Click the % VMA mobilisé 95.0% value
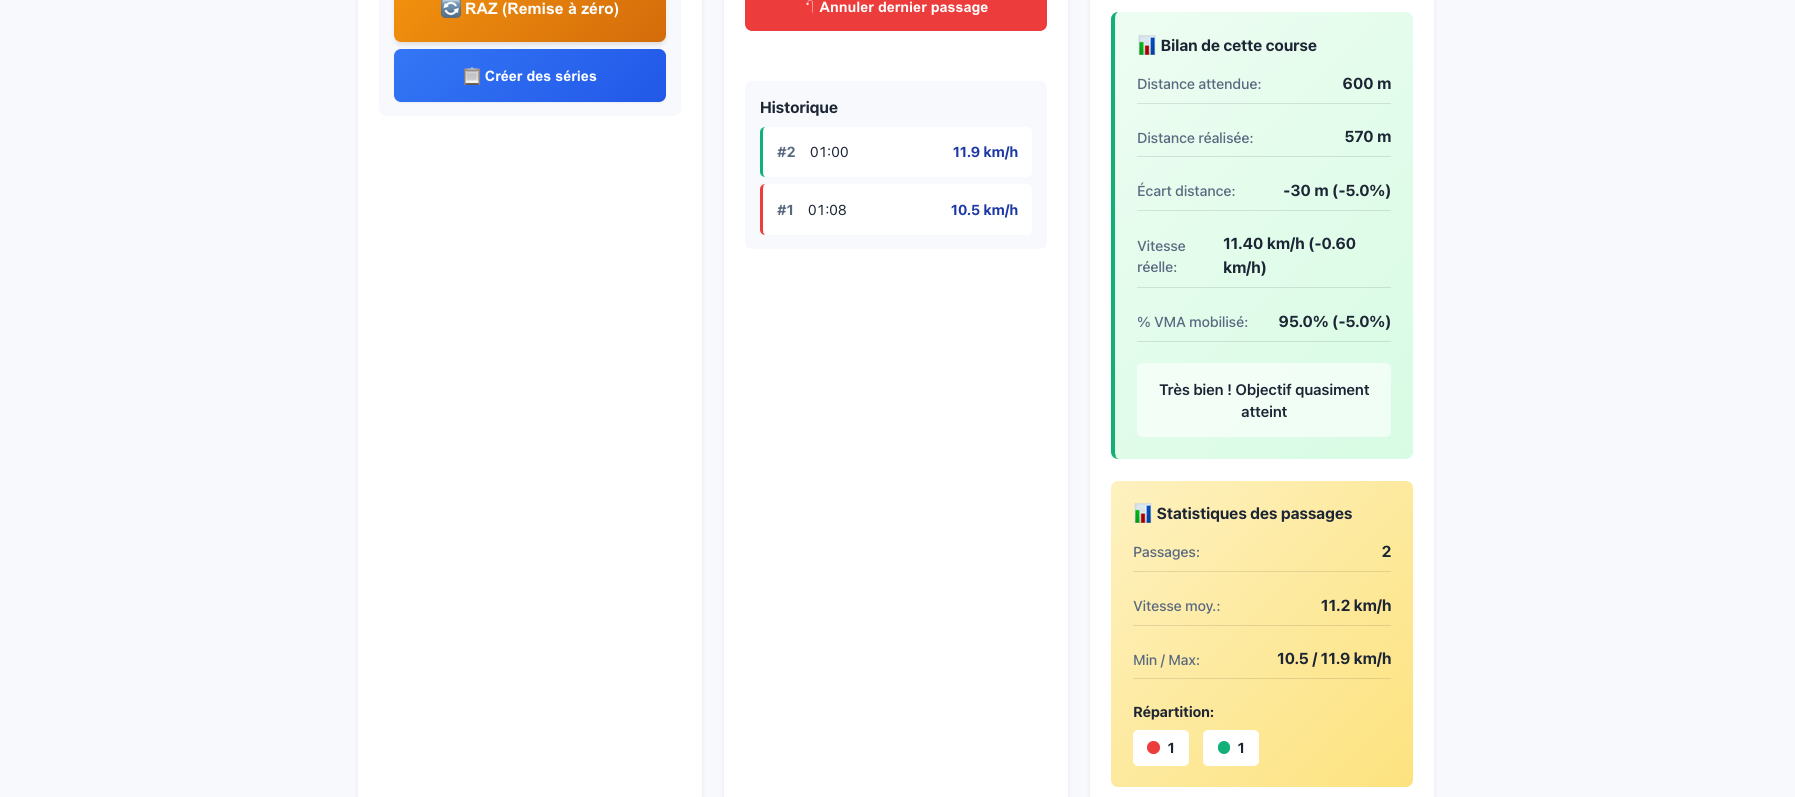This screenshot has width=1795, height=797. tap(1334, 322)
